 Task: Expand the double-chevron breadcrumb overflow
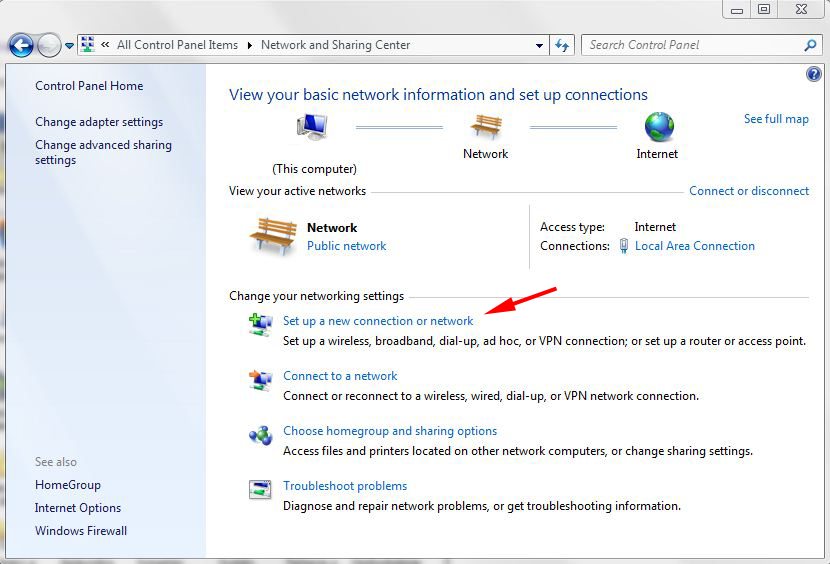(x=105, y=45)
